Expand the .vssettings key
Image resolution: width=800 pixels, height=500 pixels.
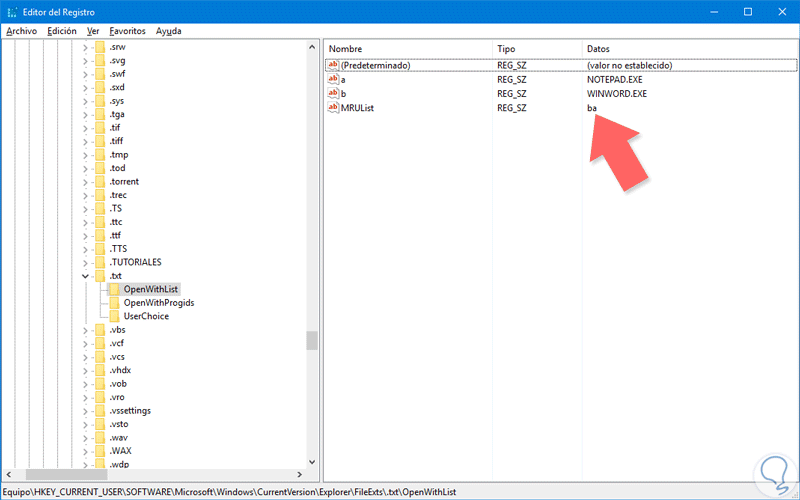pyautogui.click(x=85, y=411)
